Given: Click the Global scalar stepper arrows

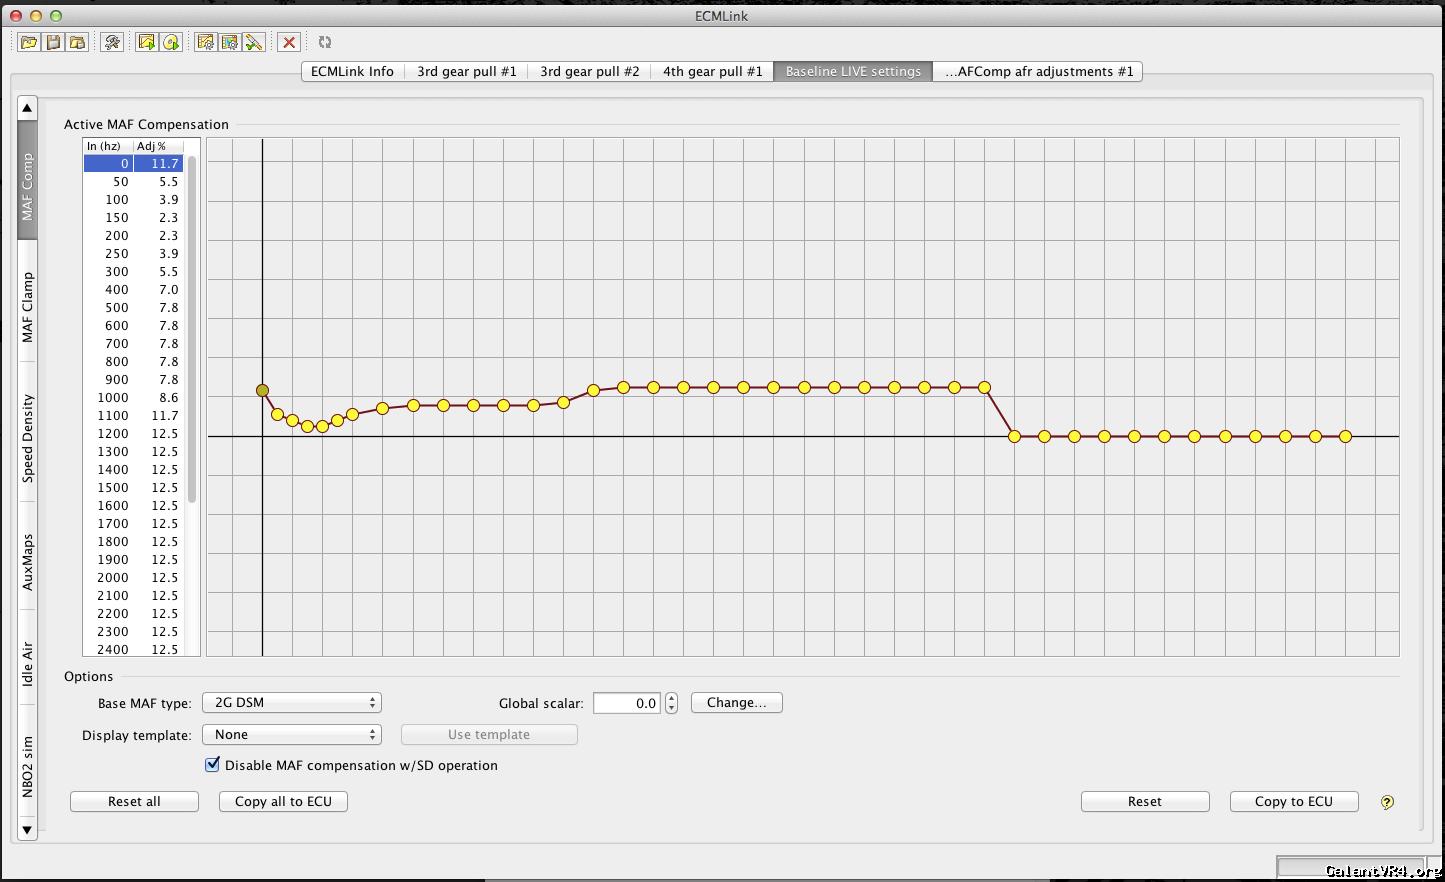Looking at the screenshot, I should pyautogui.click(x=671, y=703).
